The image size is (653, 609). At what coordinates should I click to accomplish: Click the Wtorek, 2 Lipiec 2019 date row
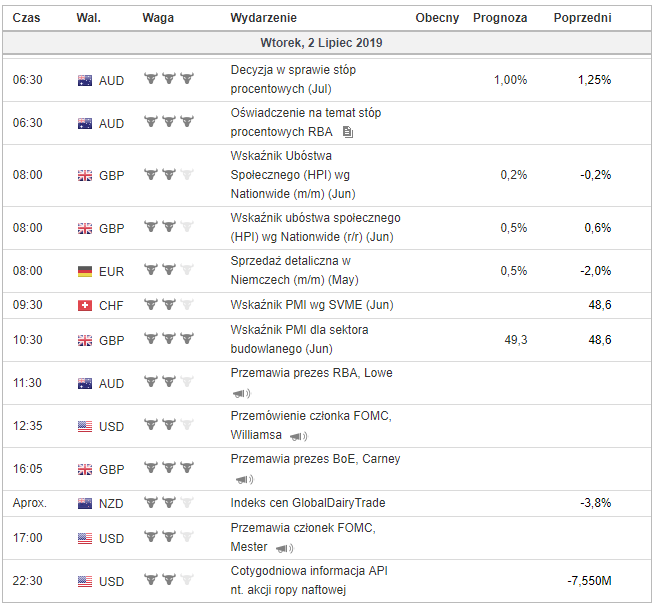(x=326, y=42)
